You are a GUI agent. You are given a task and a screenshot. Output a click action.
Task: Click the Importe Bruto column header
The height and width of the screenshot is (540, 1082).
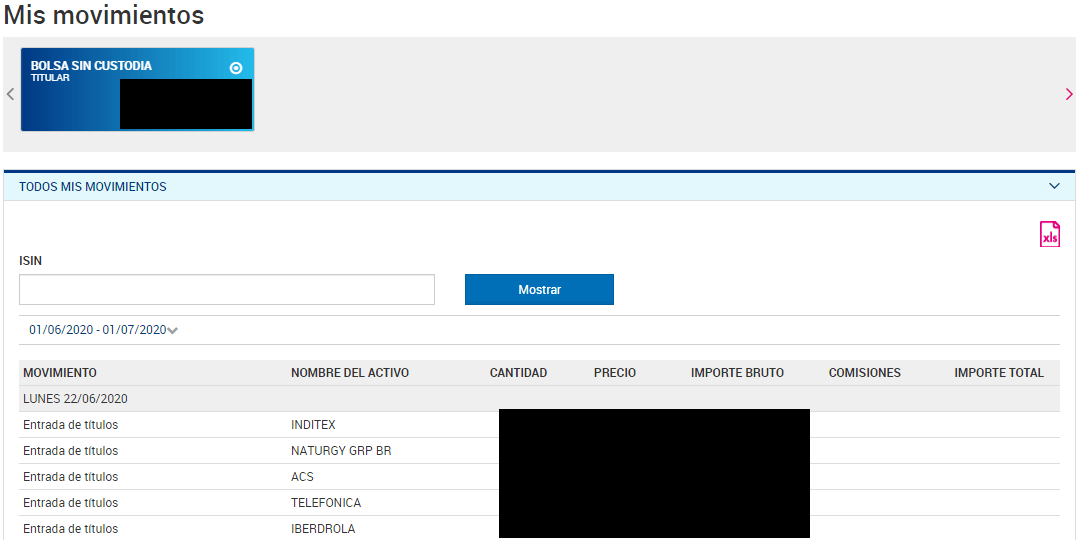click(737, 373)
